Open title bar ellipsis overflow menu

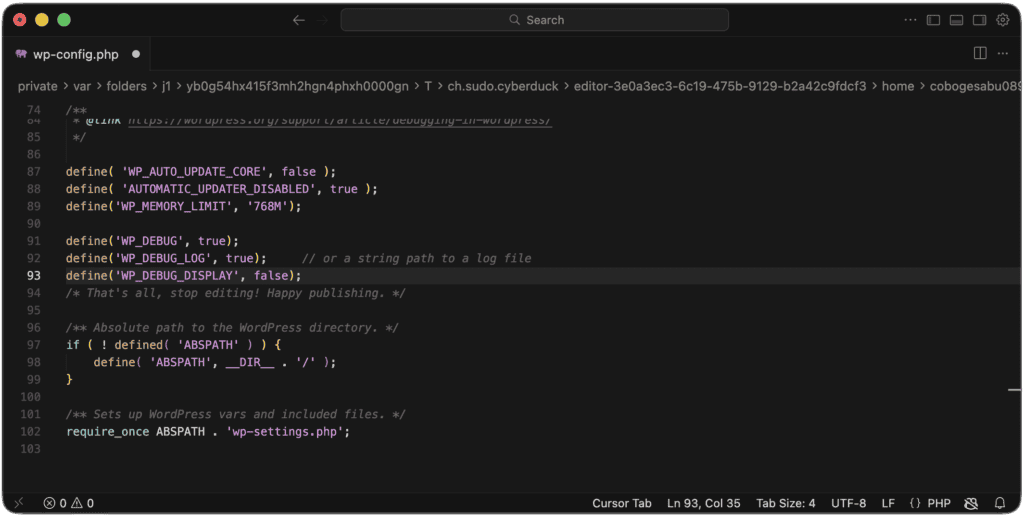910,20
